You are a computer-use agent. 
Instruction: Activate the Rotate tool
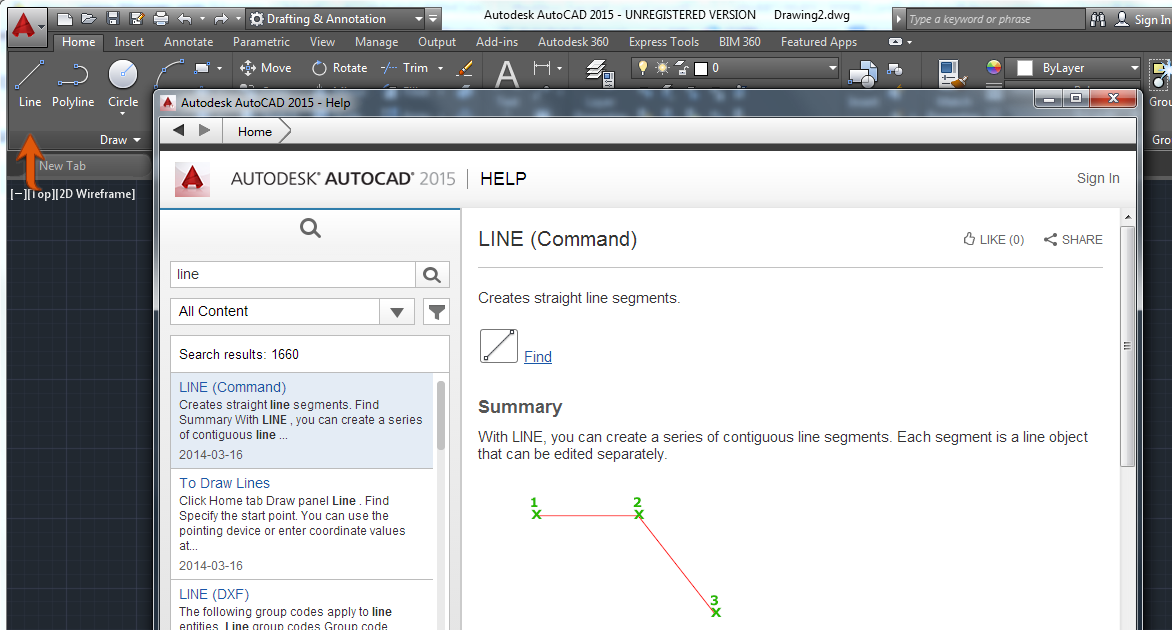[340, 68]
